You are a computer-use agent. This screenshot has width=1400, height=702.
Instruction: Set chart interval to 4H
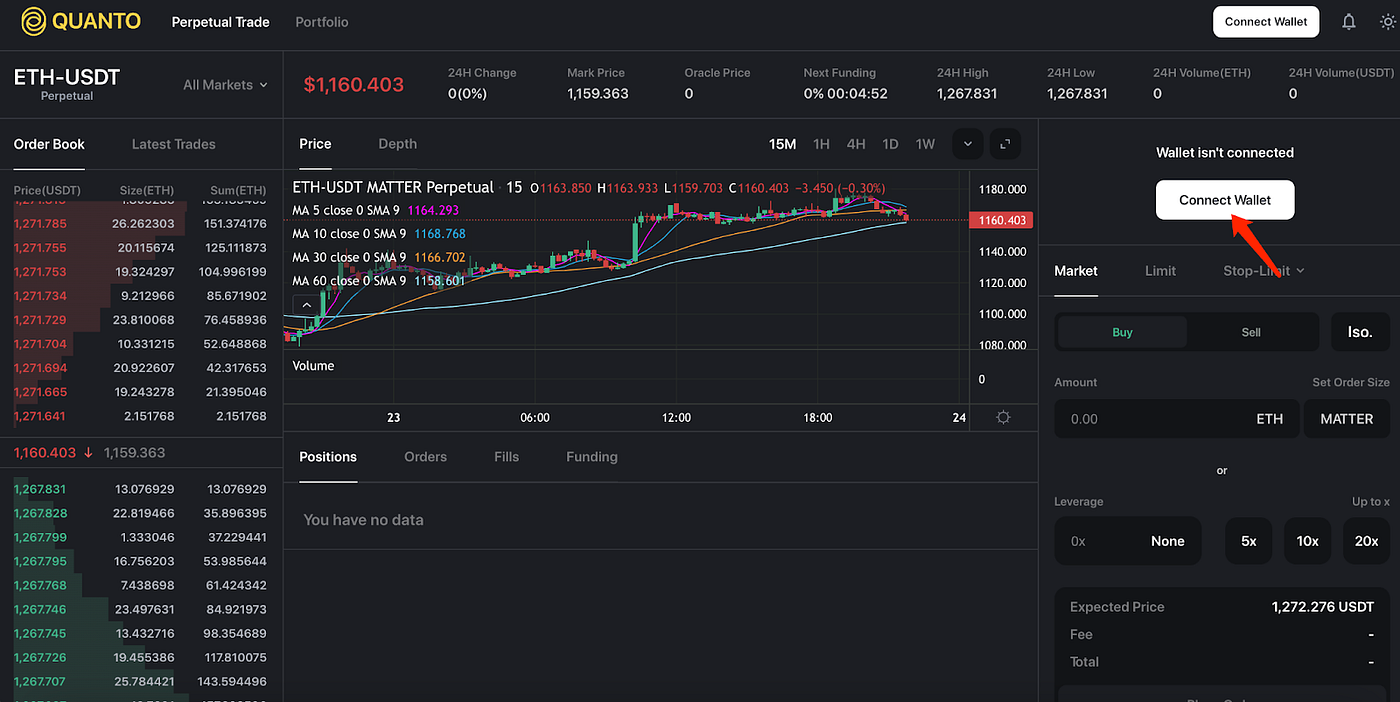coord(856,144)
